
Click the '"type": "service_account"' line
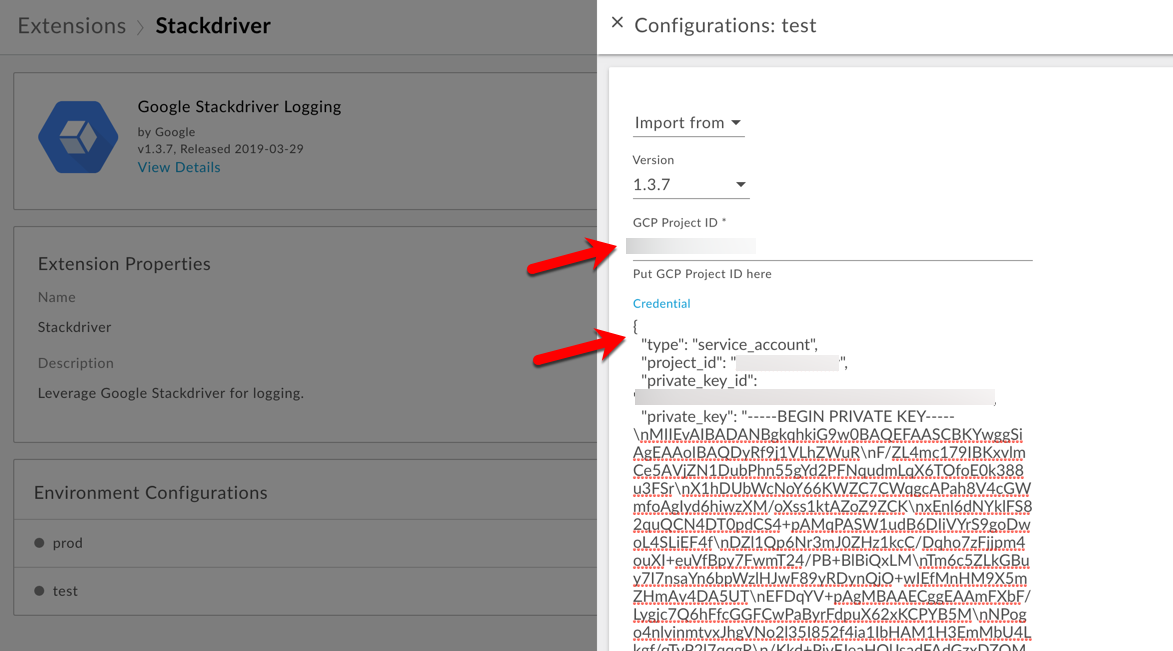click(x=729, y=344)
